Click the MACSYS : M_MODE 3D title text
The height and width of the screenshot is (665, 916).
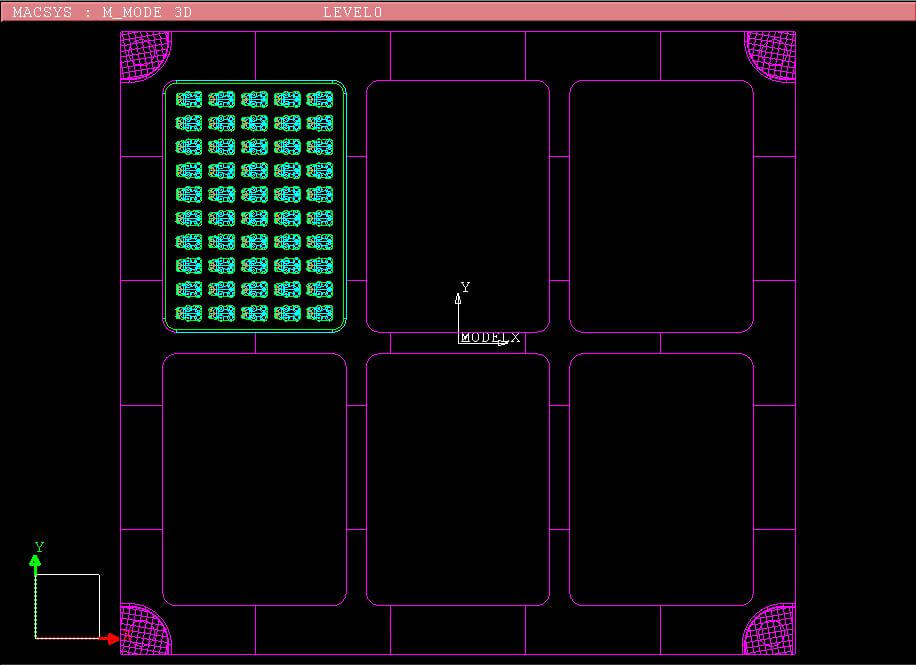pos(102,12)
